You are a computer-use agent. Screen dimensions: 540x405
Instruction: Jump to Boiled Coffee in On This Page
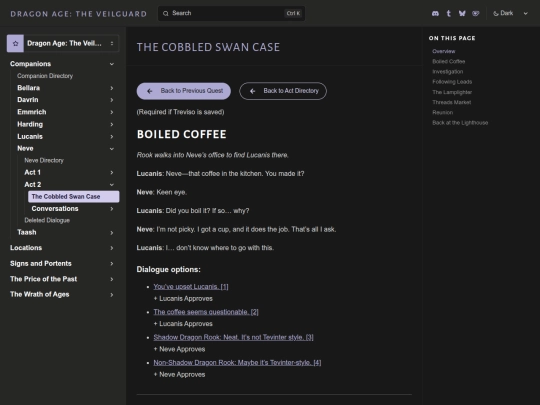click(448, 62)
